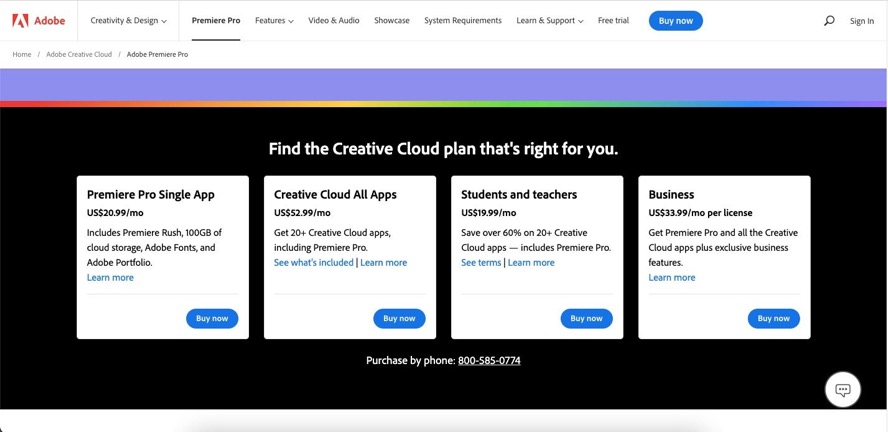Learn more about Premiere Pro Single App
Screen dimensions: 888x432
[110, 277]
